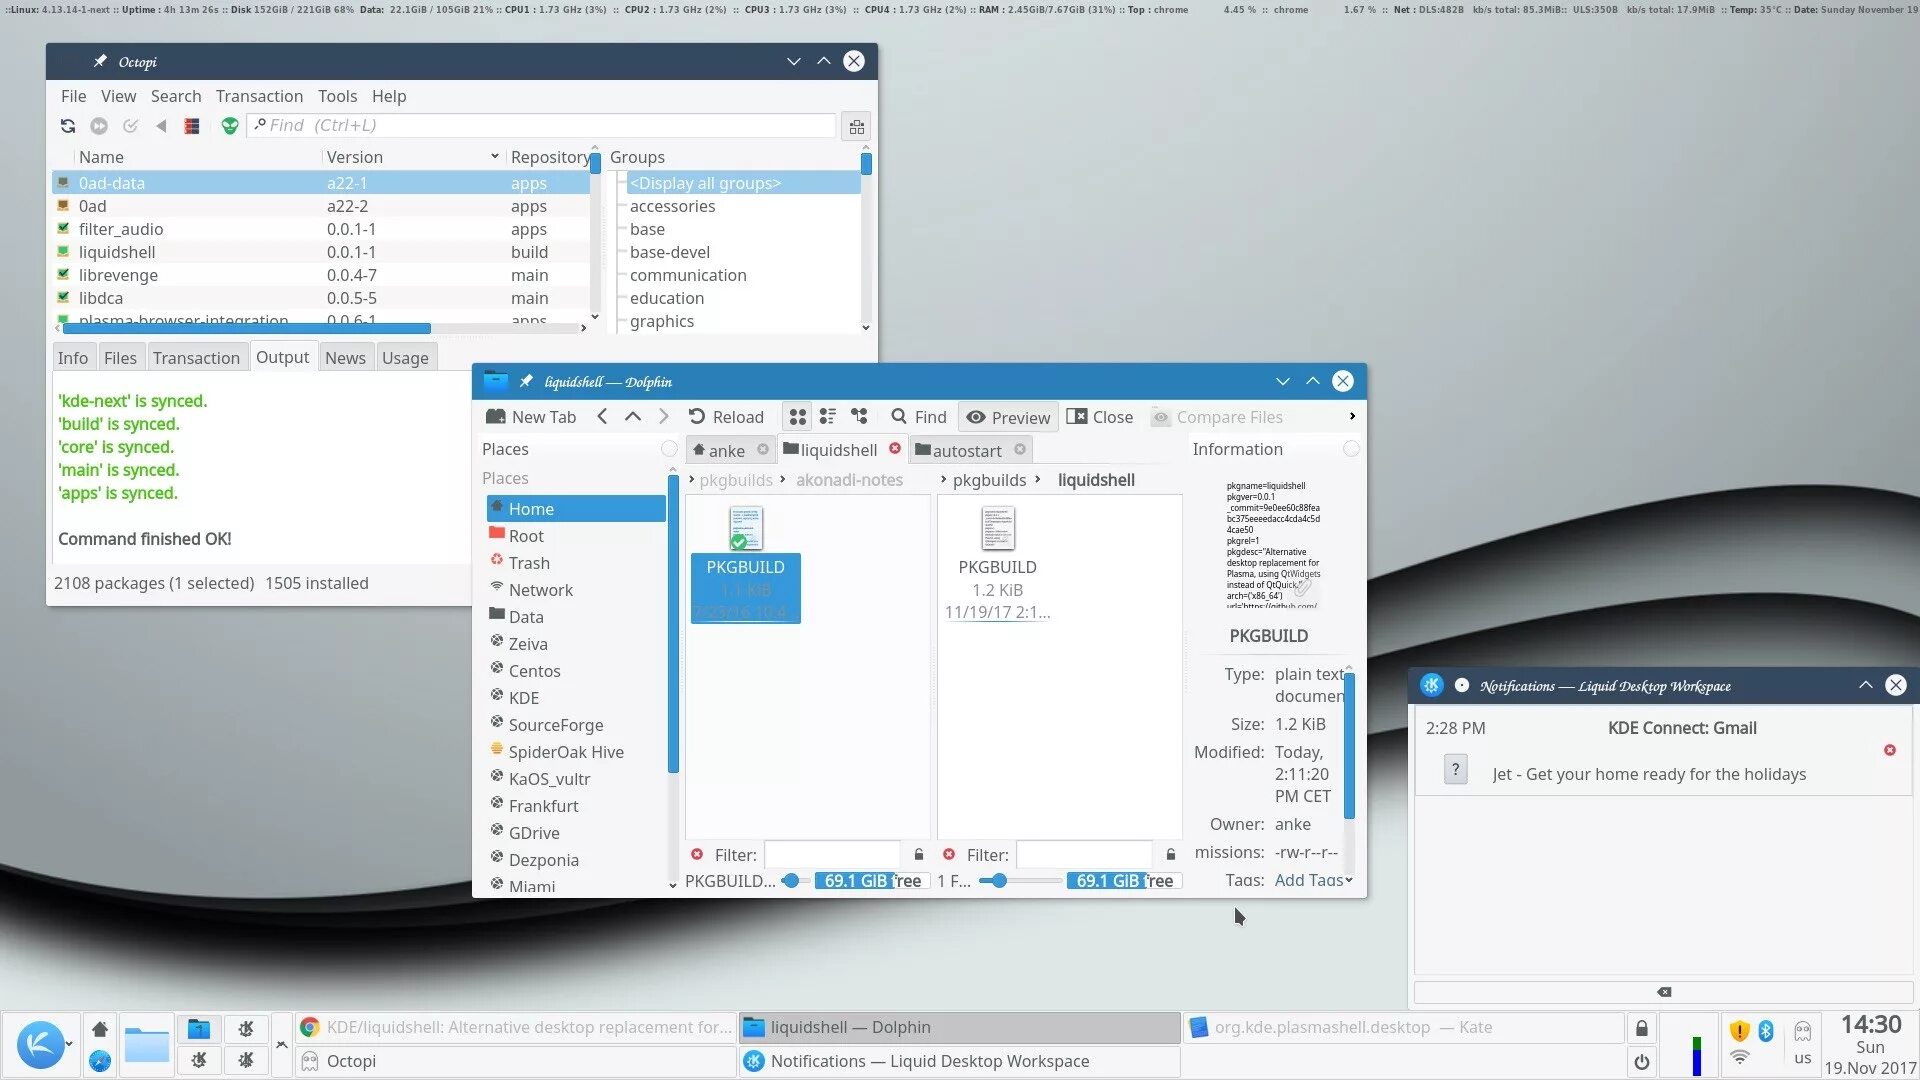Toggle the Preview button in Dolphin
The image size is (1920, 1080).
pyautogui.click(x=1008, y=417)
